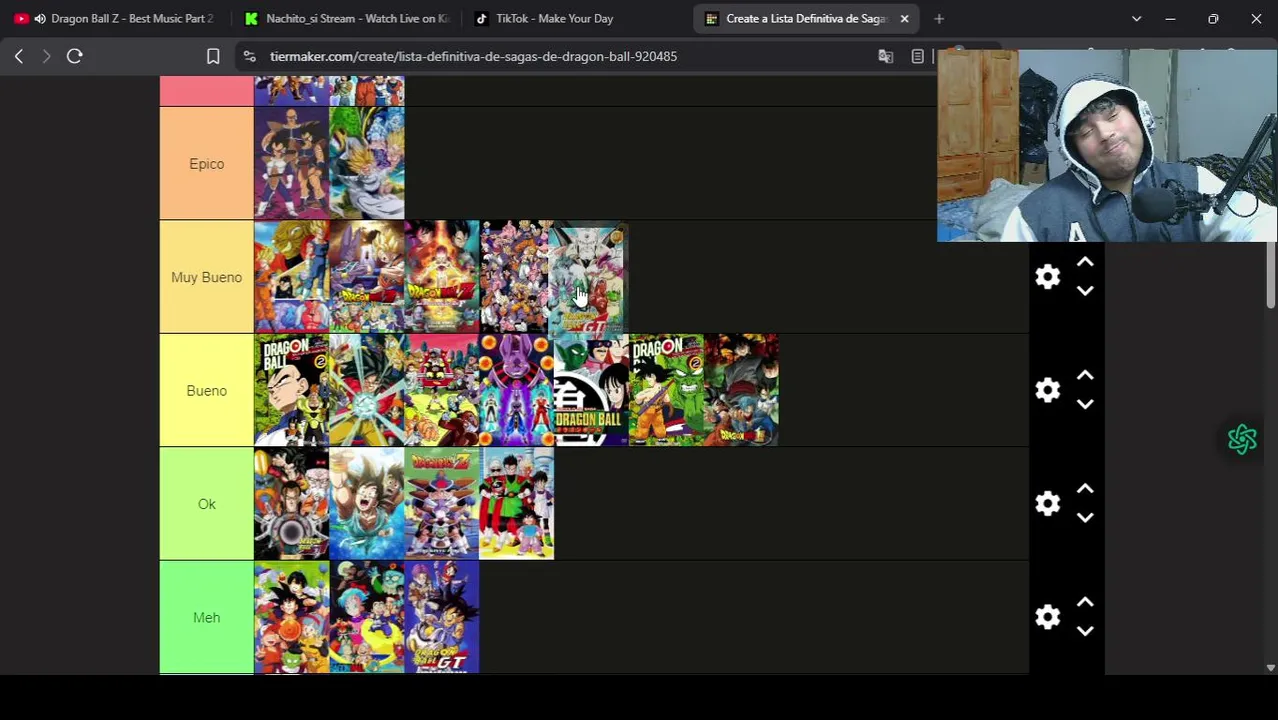Click the Bueno tier label

click(207, 391)
